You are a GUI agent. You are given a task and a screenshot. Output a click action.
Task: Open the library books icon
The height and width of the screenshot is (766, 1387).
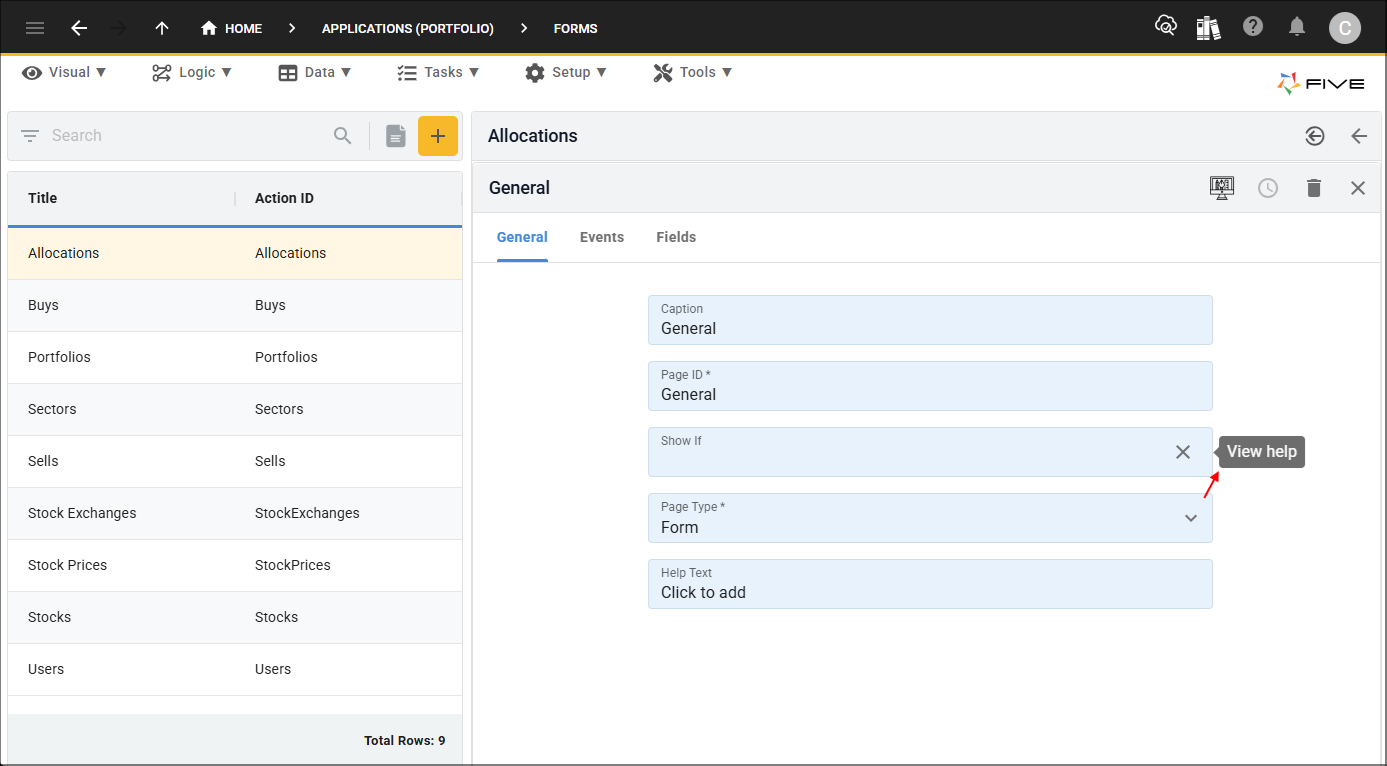tap(1208, 27)
